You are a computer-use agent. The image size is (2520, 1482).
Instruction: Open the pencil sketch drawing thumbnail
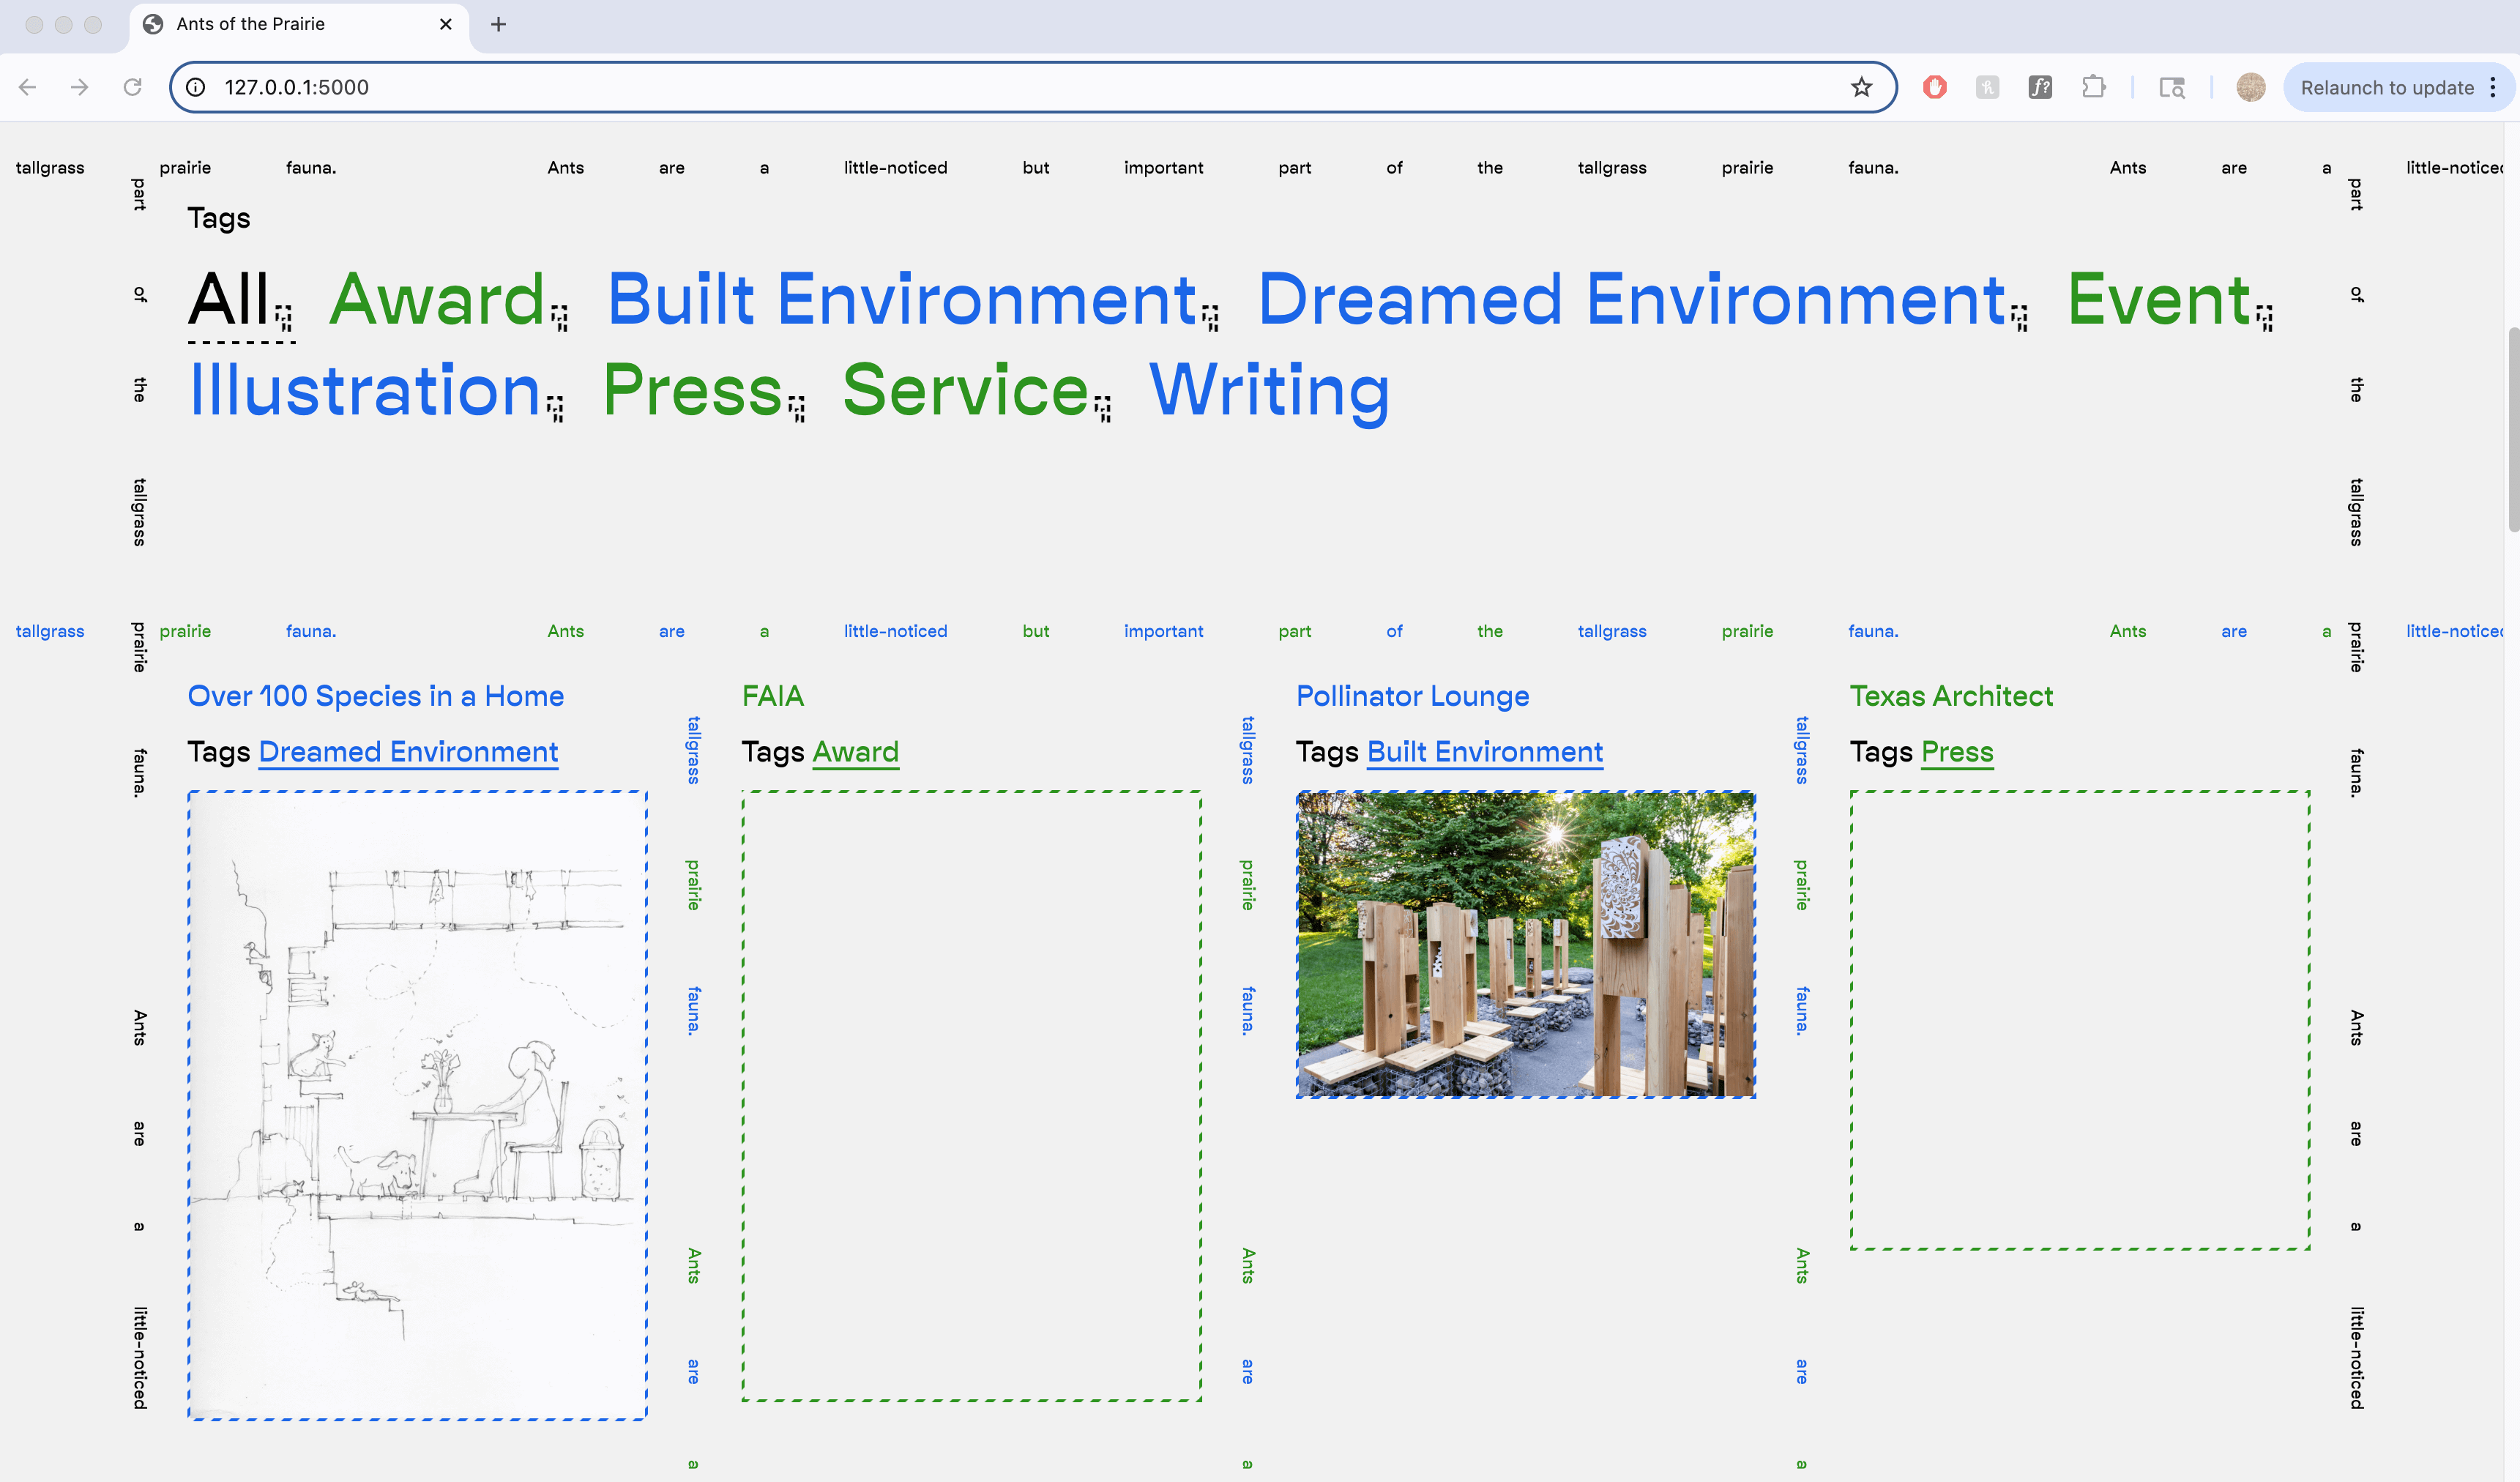(x=418, y=1105)
